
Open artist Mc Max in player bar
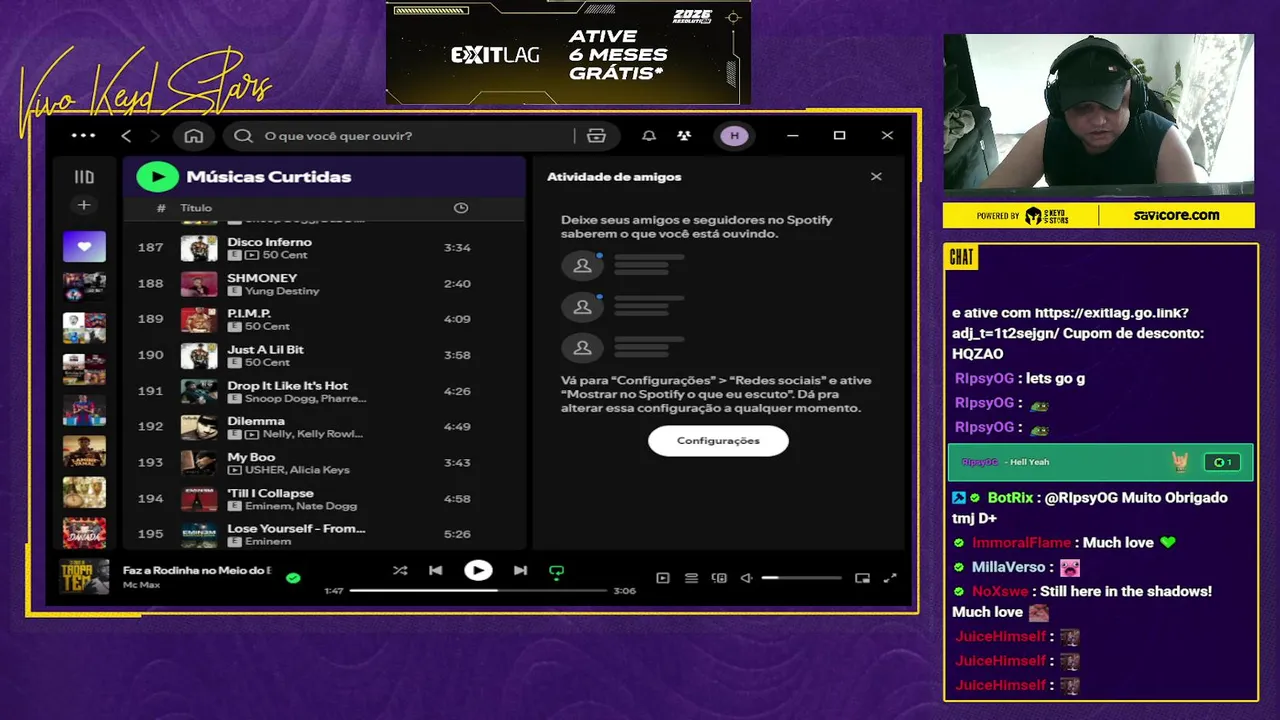click(143, 585)
